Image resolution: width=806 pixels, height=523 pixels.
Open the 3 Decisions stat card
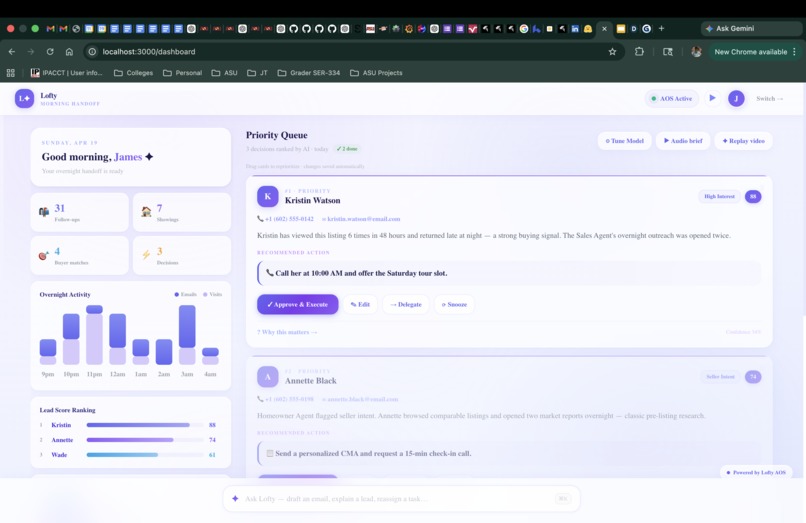[182, 255]
